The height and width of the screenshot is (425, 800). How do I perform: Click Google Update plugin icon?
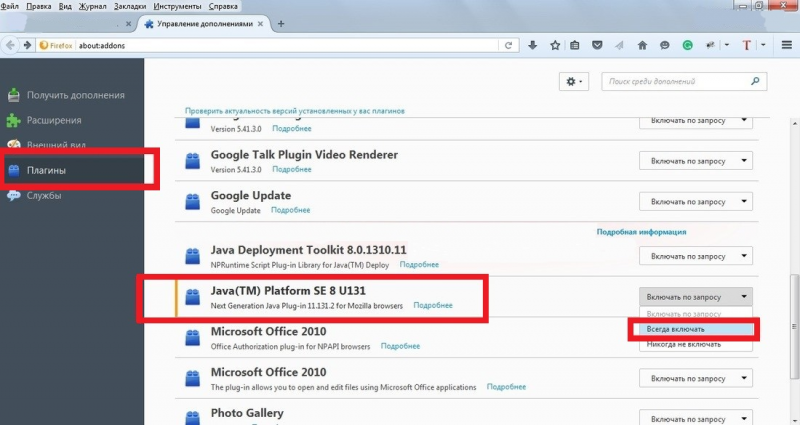point(192,202)
